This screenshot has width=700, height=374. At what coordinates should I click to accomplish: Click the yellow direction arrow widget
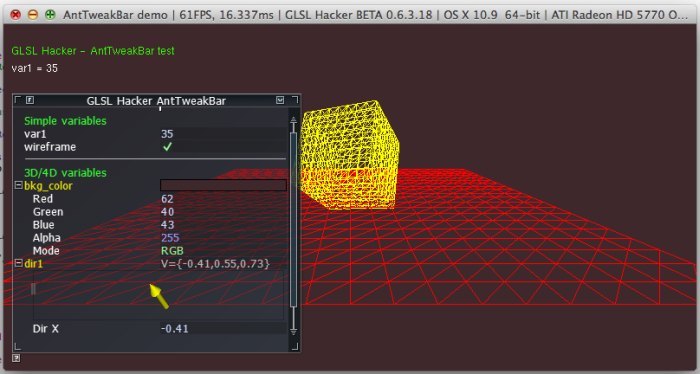pyautogui.click(x=158, y=296)
